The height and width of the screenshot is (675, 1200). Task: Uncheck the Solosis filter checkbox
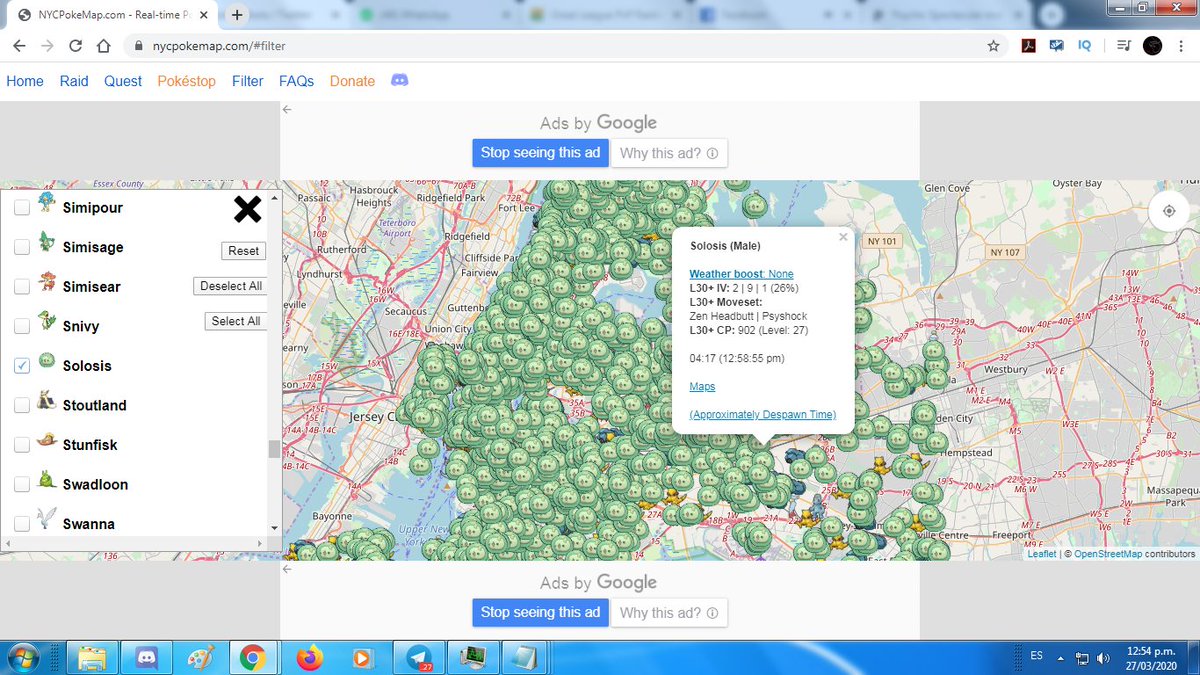tap(21, 366)
